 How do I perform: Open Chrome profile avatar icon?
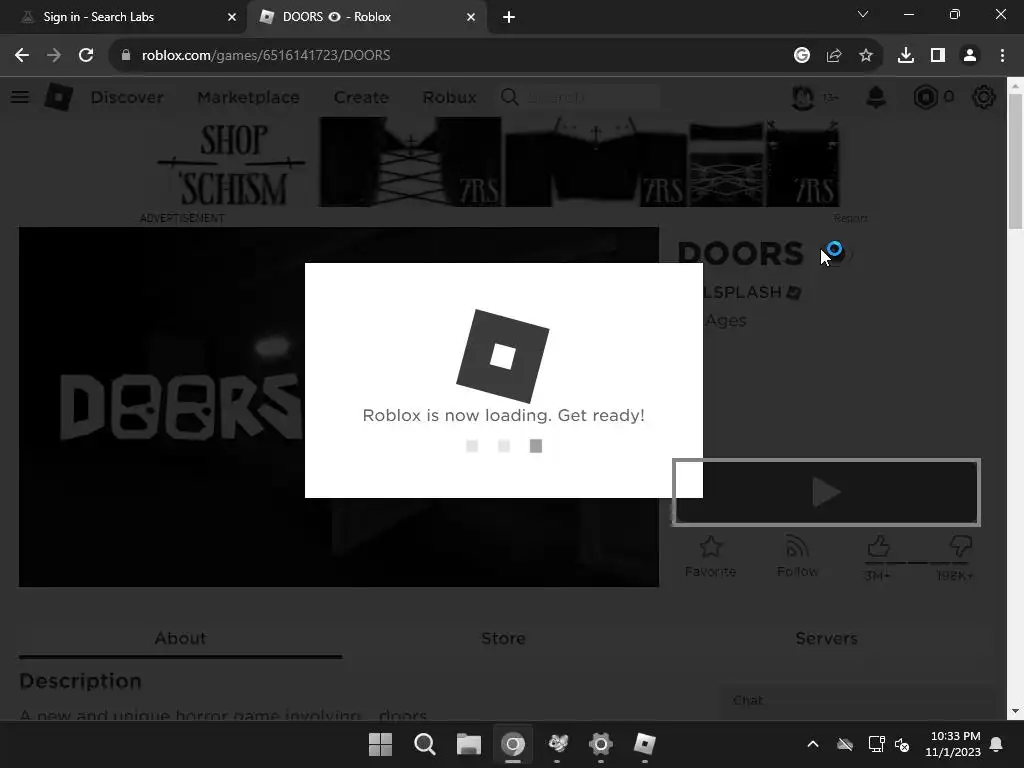point(970,56)
